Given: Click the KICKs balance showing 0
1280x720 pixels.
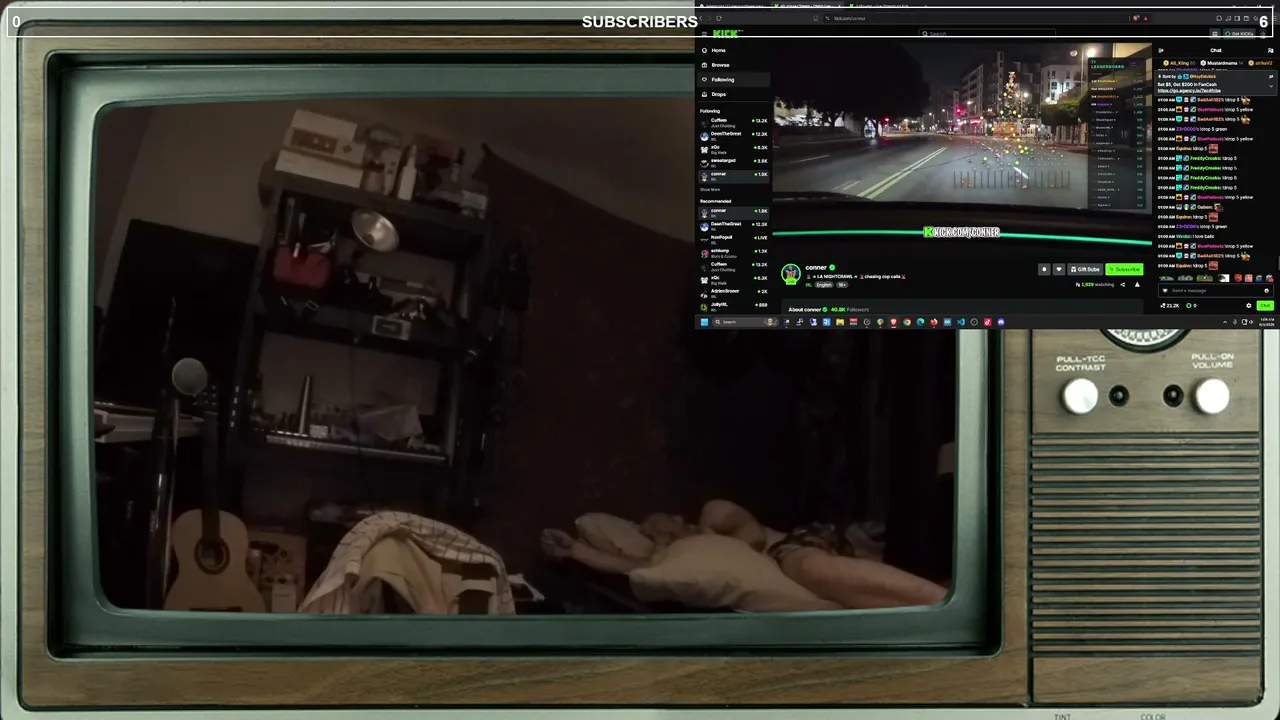Looking at the screenshot, I should click(x=1191, y=306).
